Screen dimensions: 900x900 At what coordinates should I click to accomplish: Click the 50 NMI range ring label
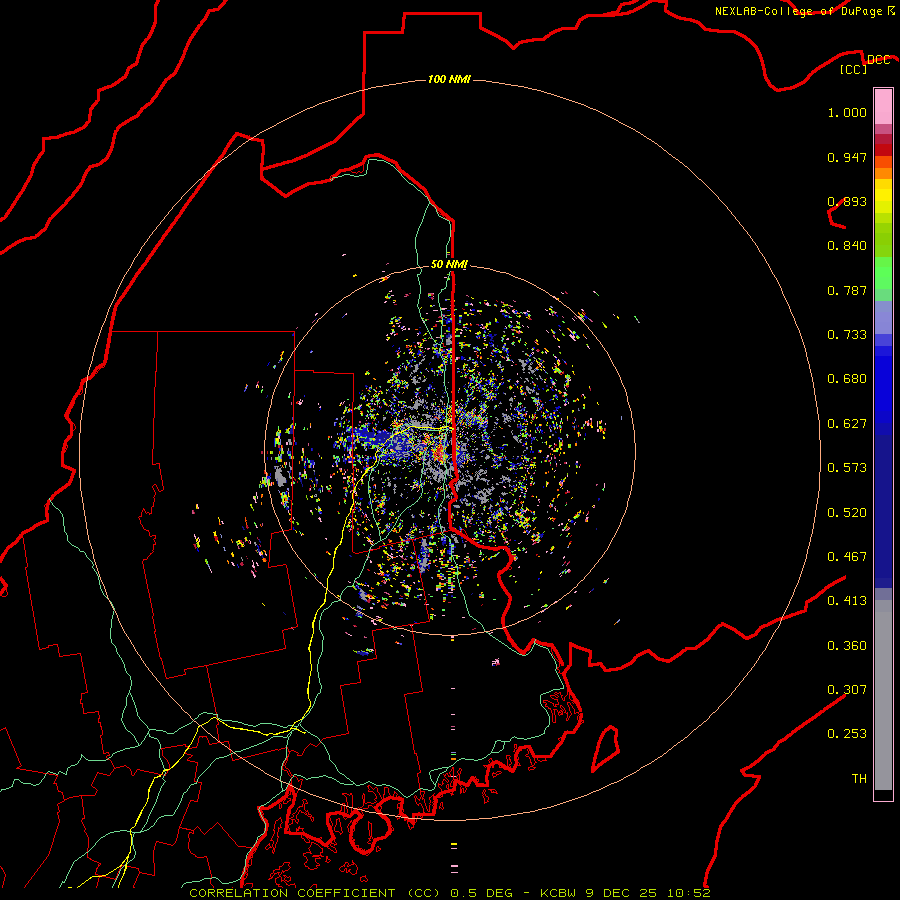point(449,264)
